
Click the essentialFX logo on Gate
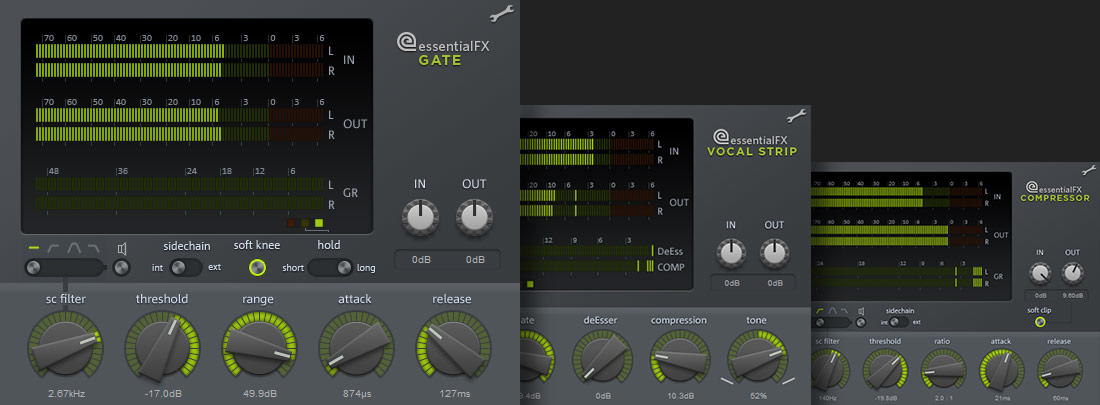[x=443, y=45]
